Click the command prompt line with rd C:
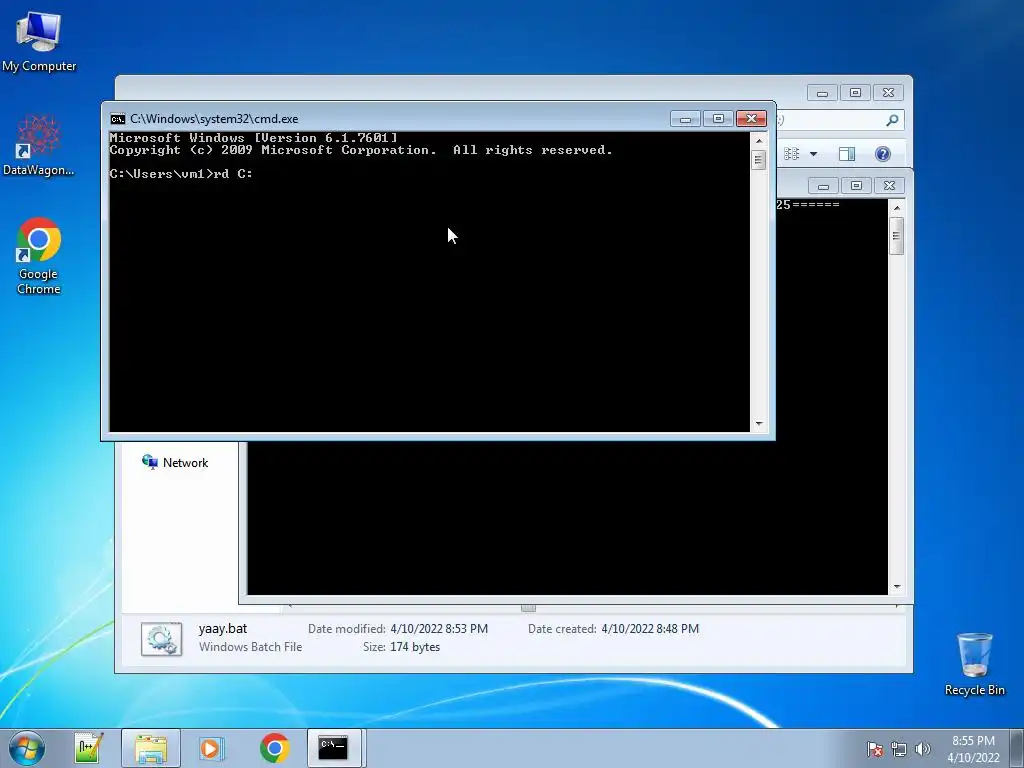 click(182, 174)
